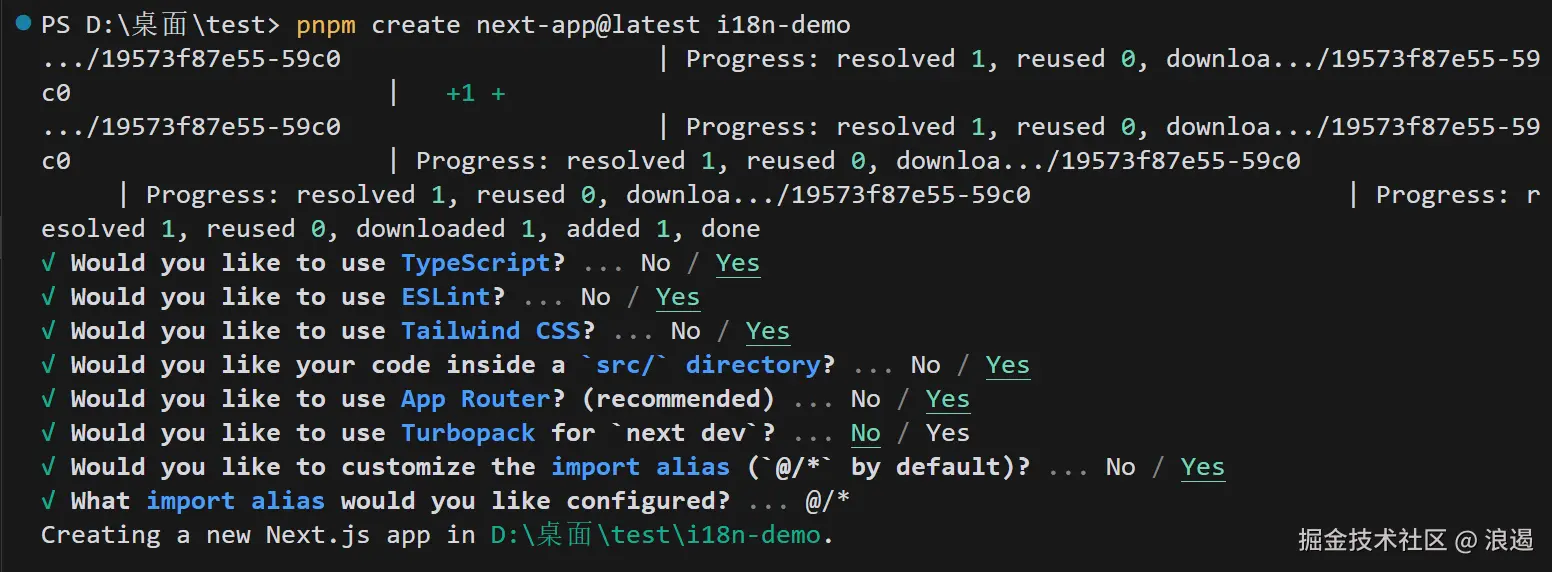
Task: Click the checkmark beside the ESLint question
Action: pyautogui.click(x=48, y=297)
